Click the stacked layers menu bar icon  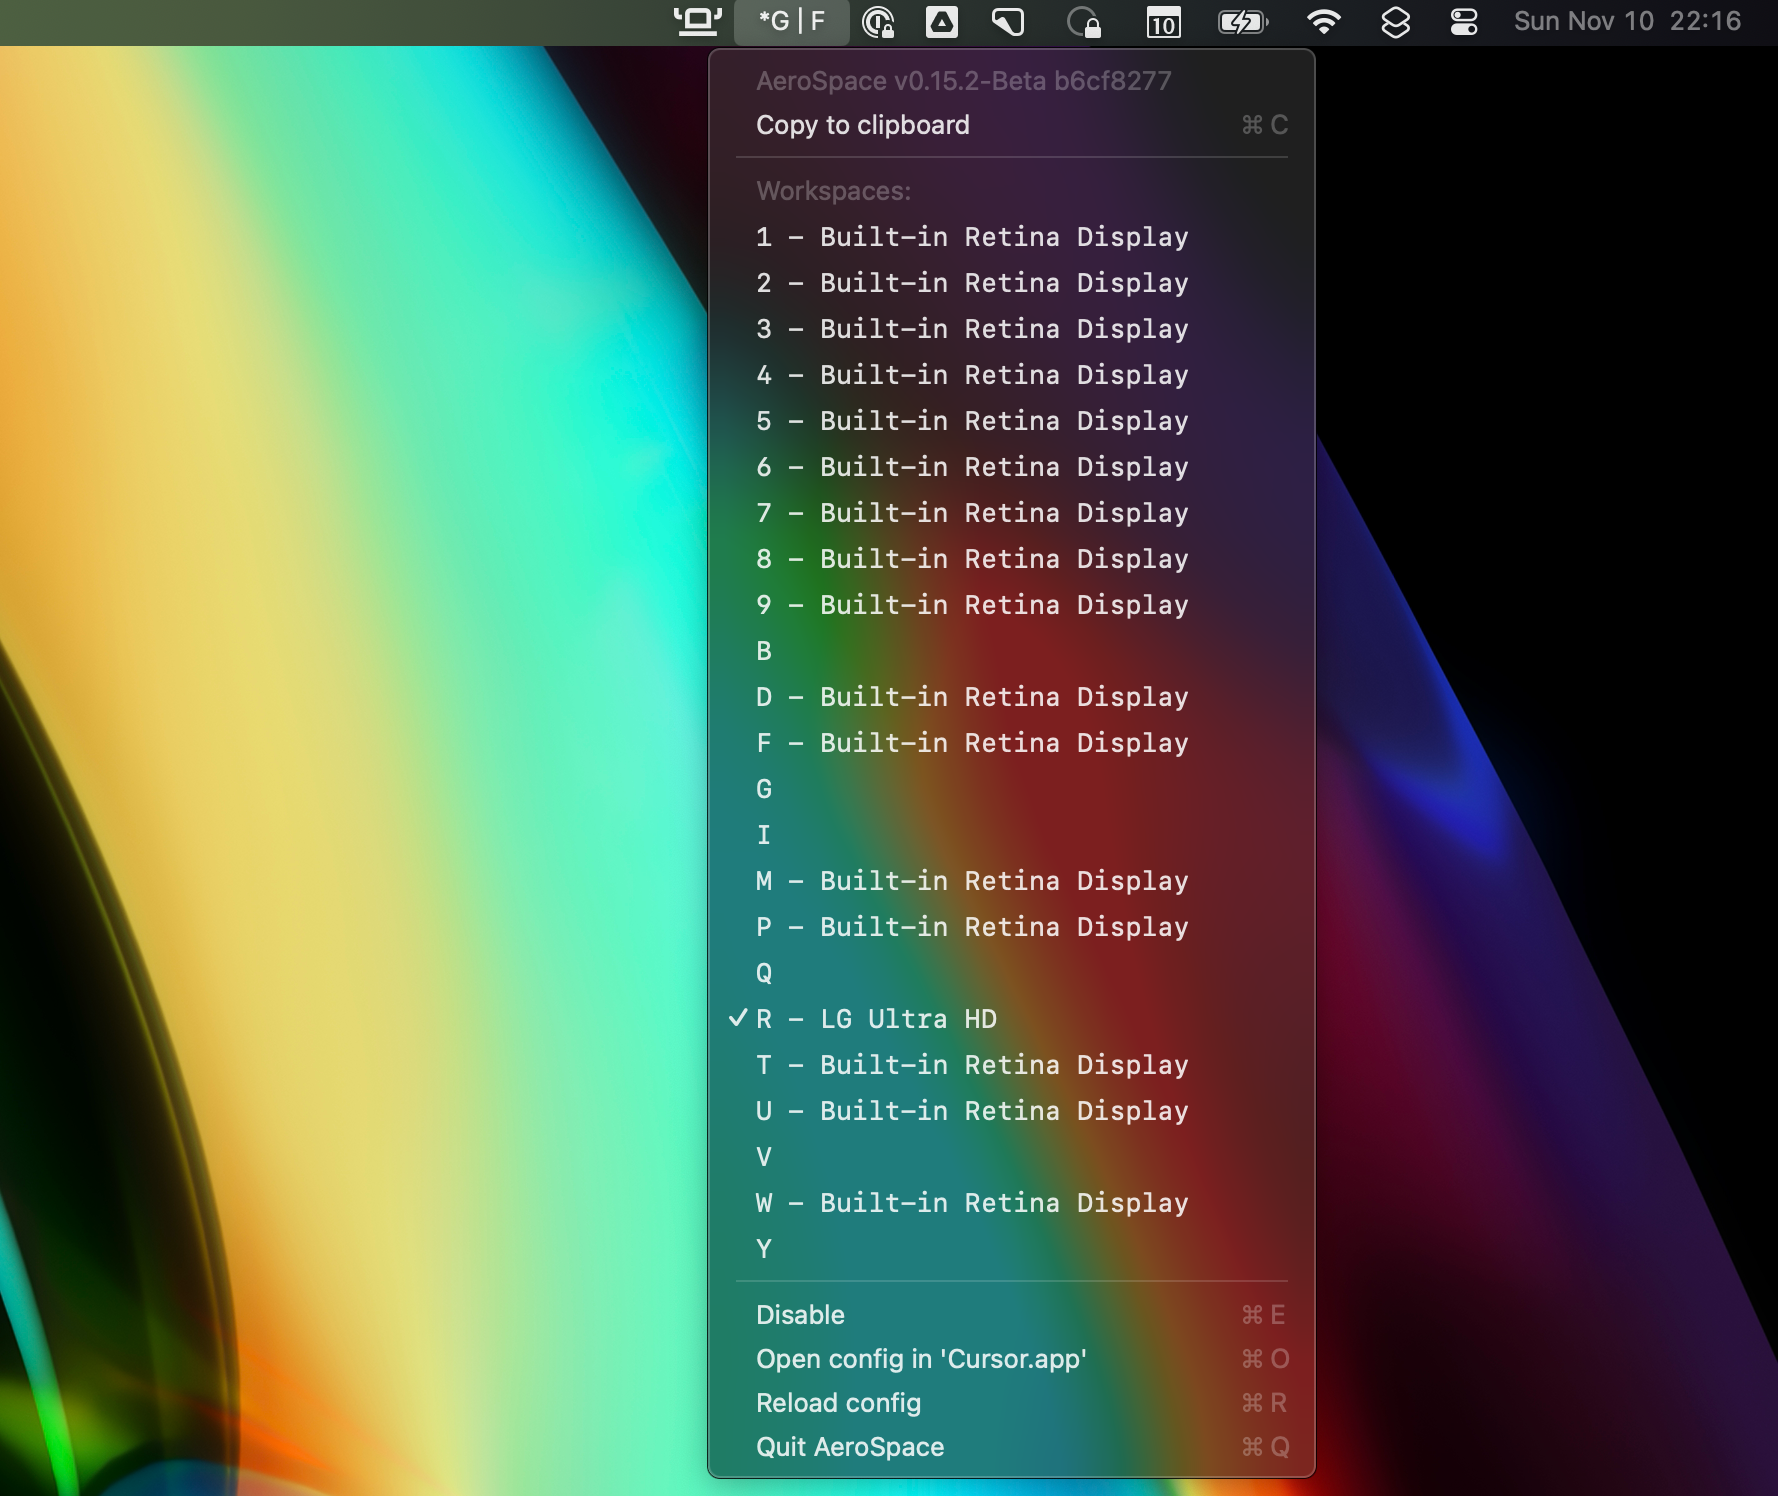(1396, 21)
